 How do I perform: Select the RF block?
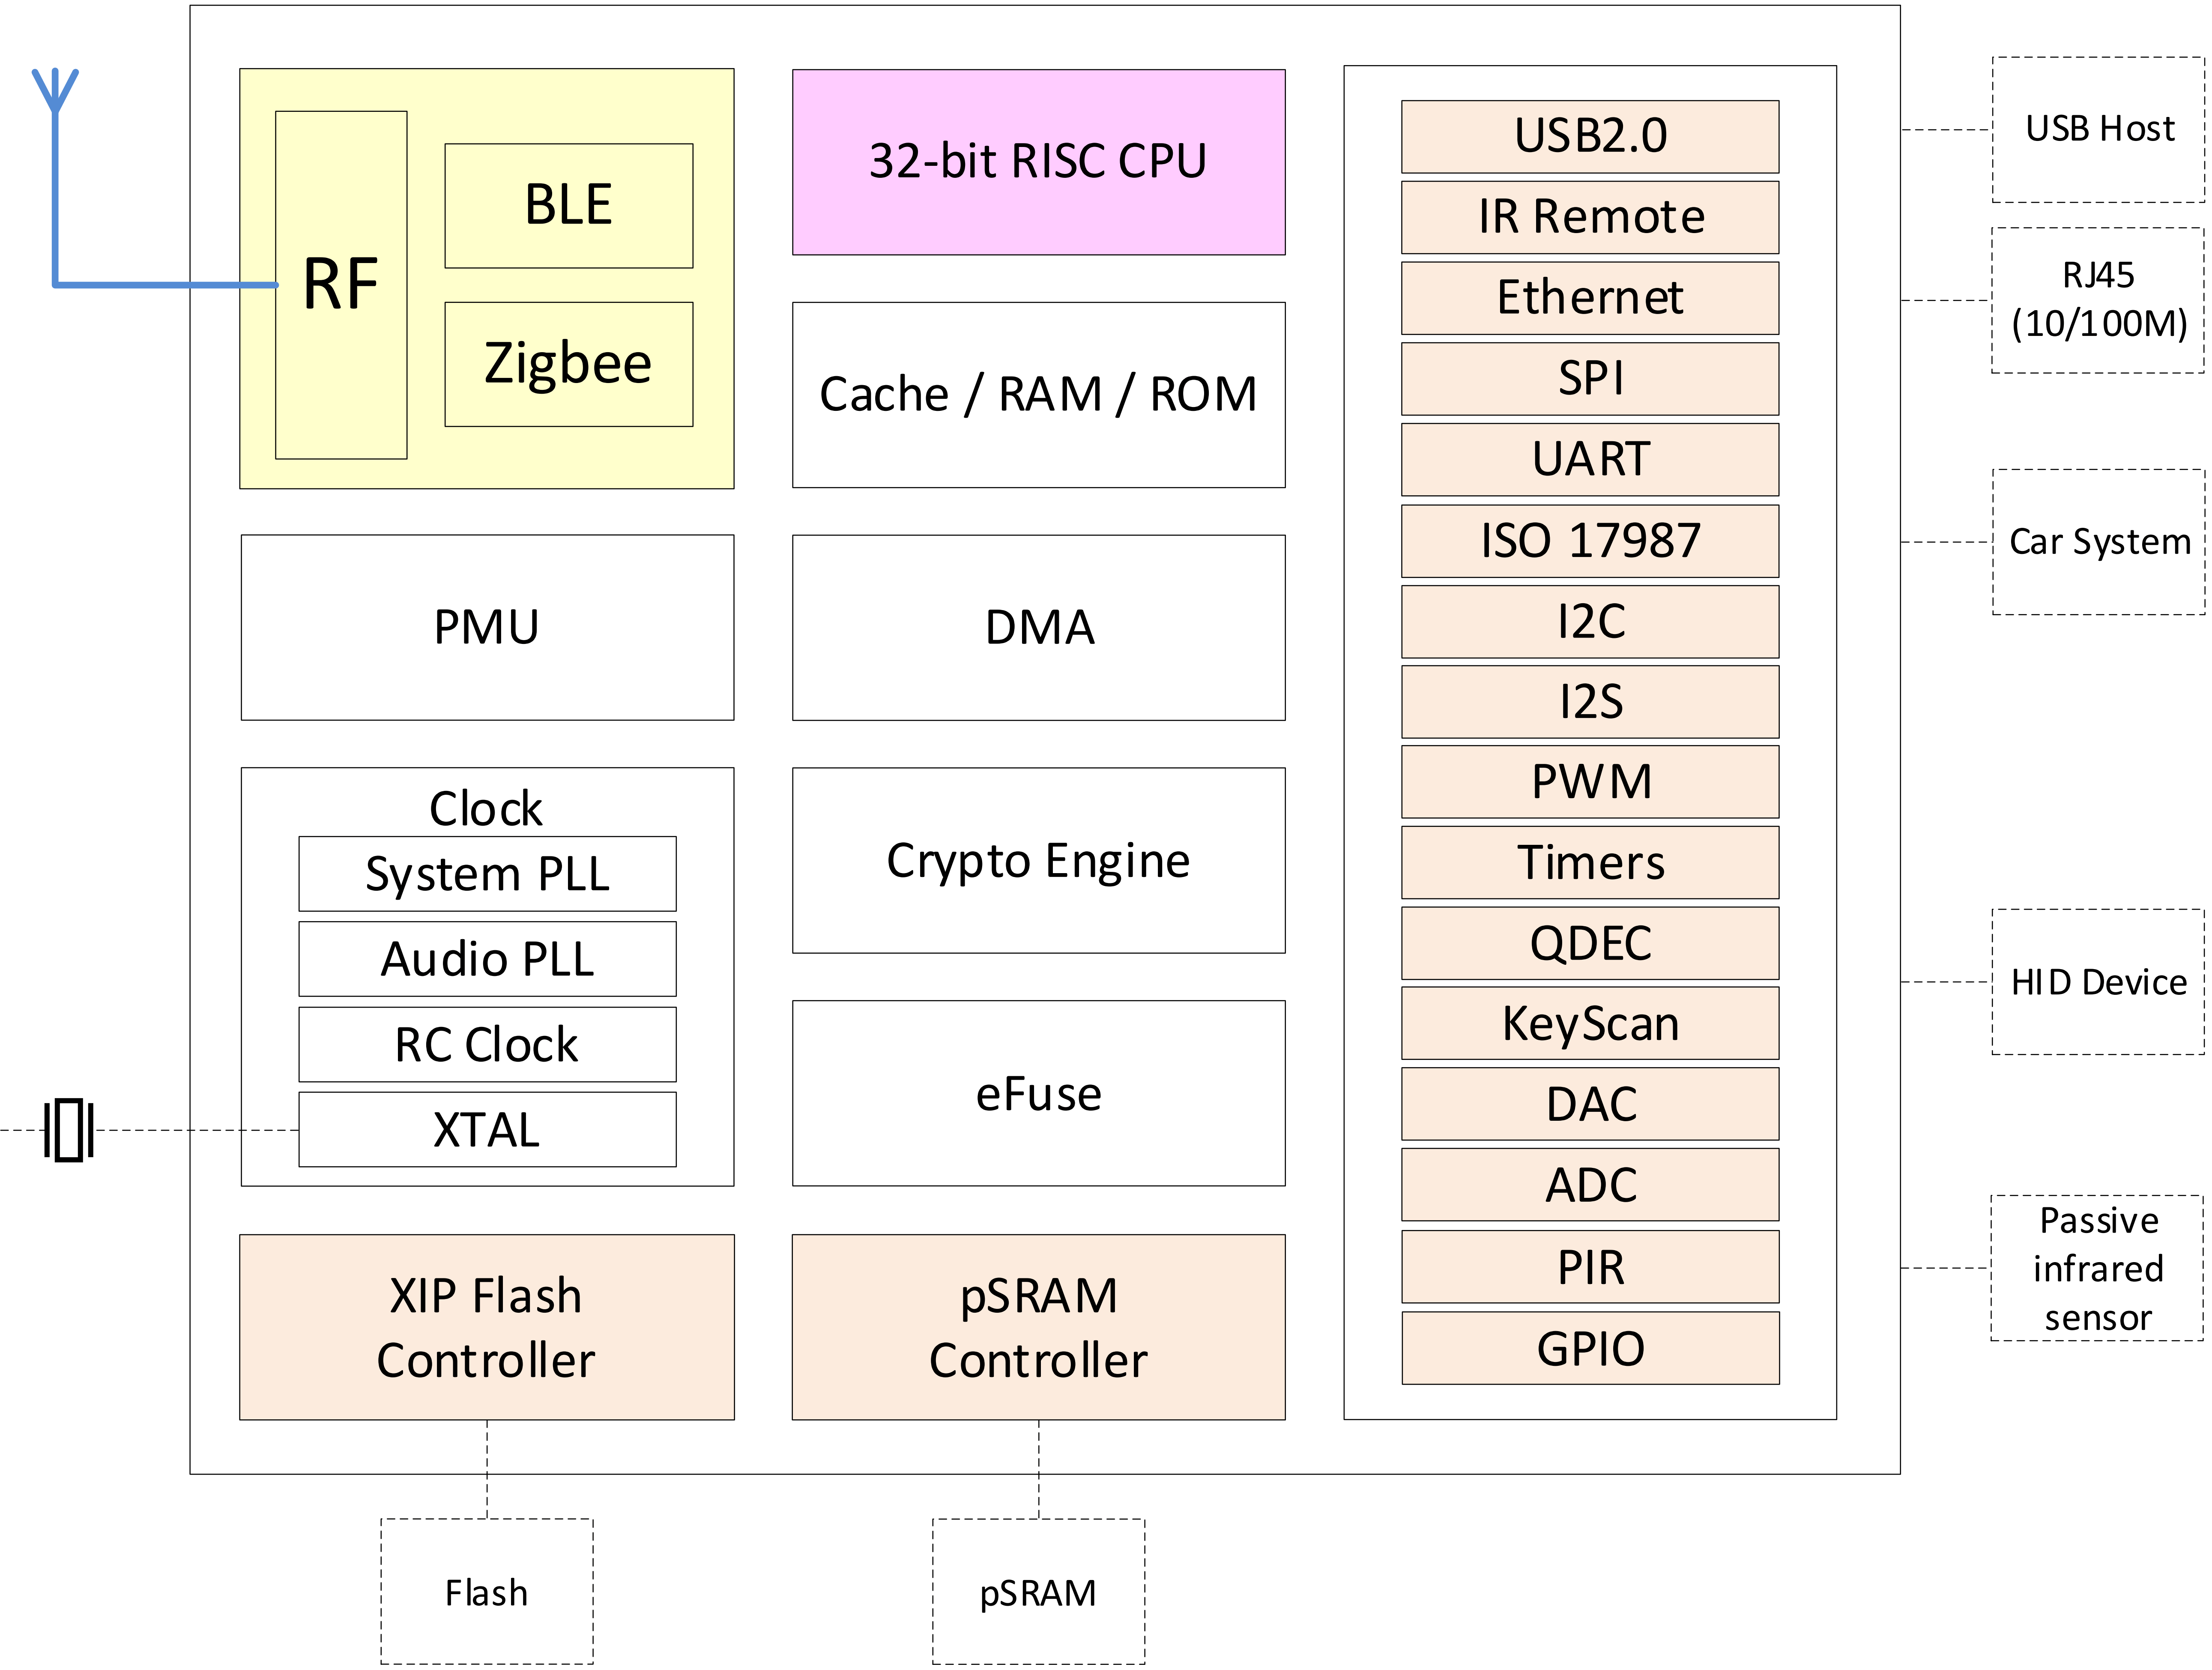341,285
